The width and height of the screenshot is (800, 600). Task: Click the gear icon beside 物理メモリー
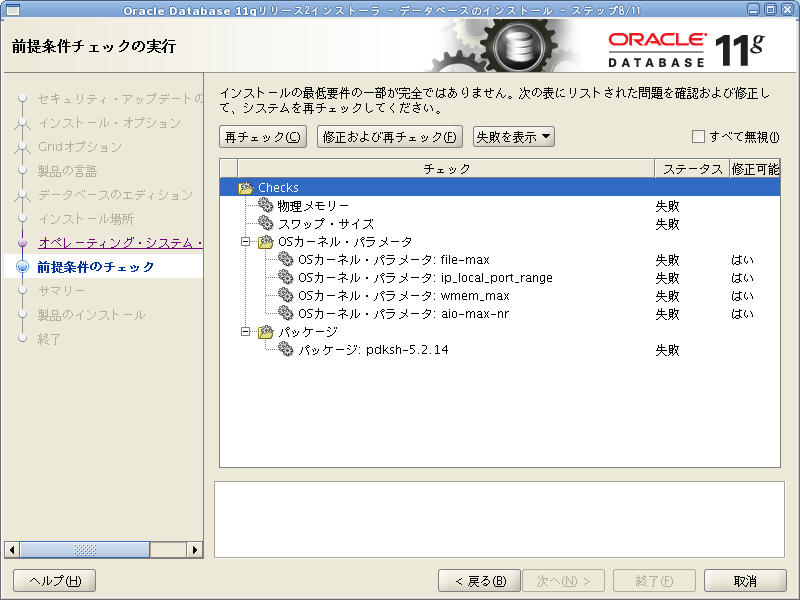click(265, 206)
